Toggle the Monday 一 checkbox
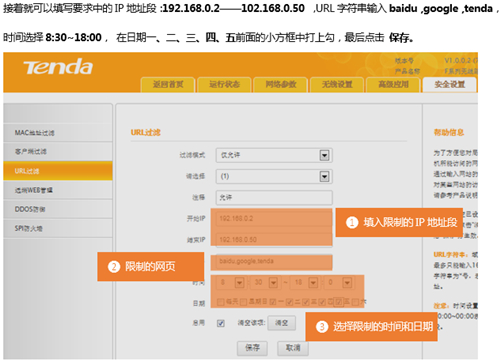 point(273,302)
